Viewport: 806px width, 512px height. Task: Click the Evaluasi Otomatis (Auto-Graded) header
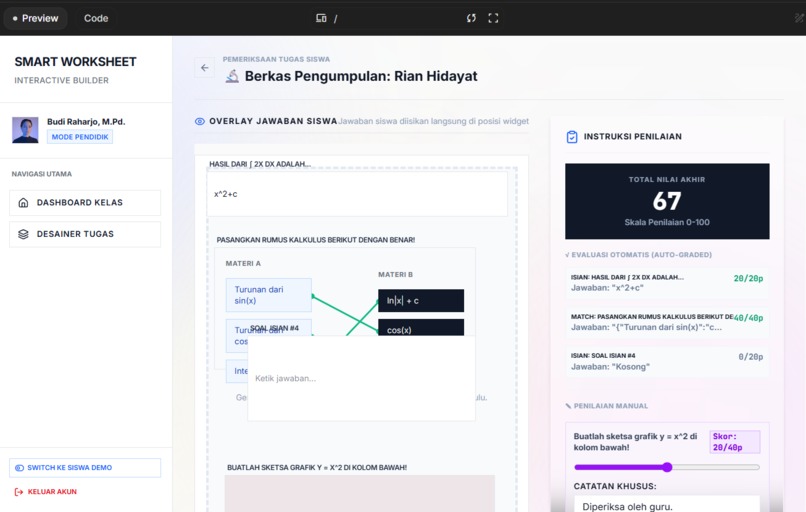pos(638,254)
